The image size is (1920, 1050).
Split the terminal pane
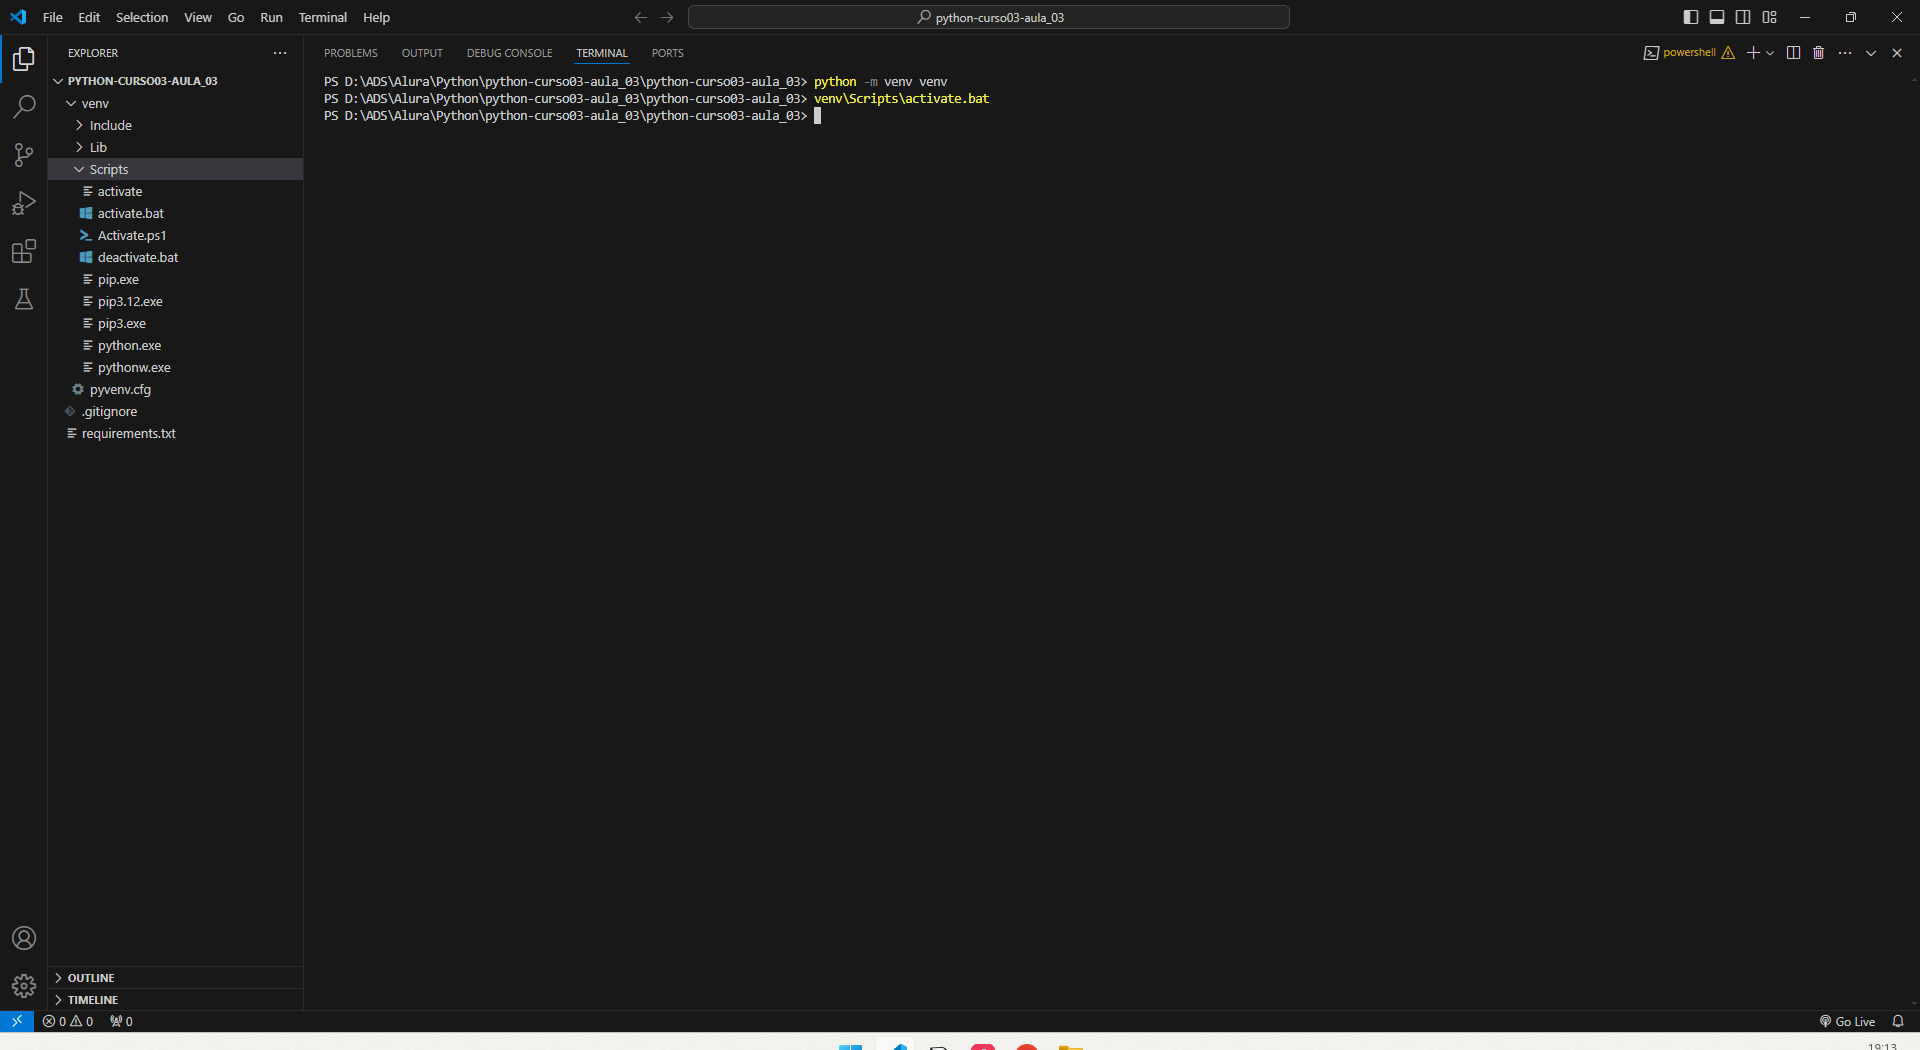click(1794, 53)
